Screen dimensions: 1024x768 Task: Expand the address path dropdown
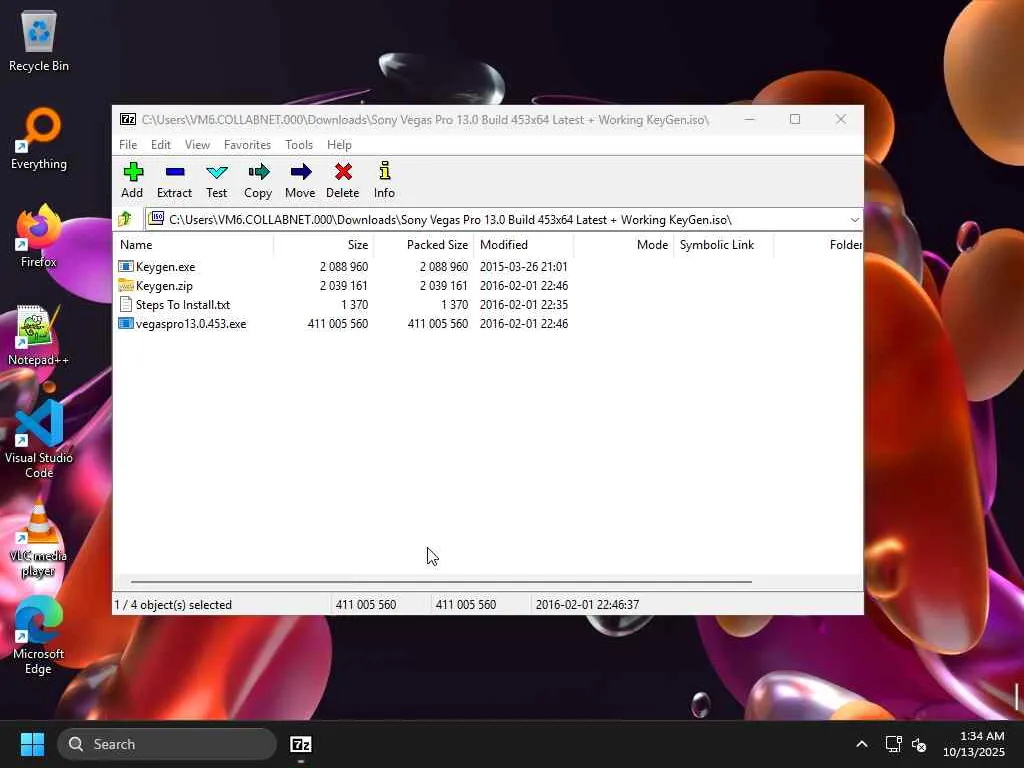click(854, 219)
